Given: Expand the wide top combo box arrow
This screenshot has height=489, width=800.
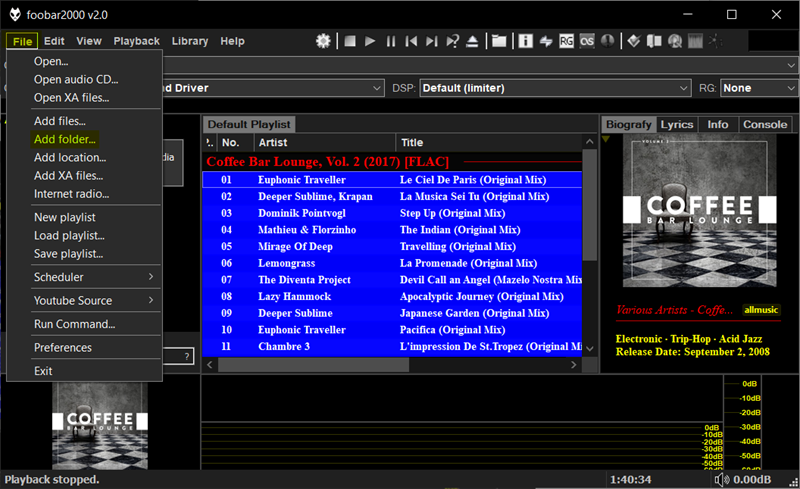Looking at the screenshot, I should 791,65.
